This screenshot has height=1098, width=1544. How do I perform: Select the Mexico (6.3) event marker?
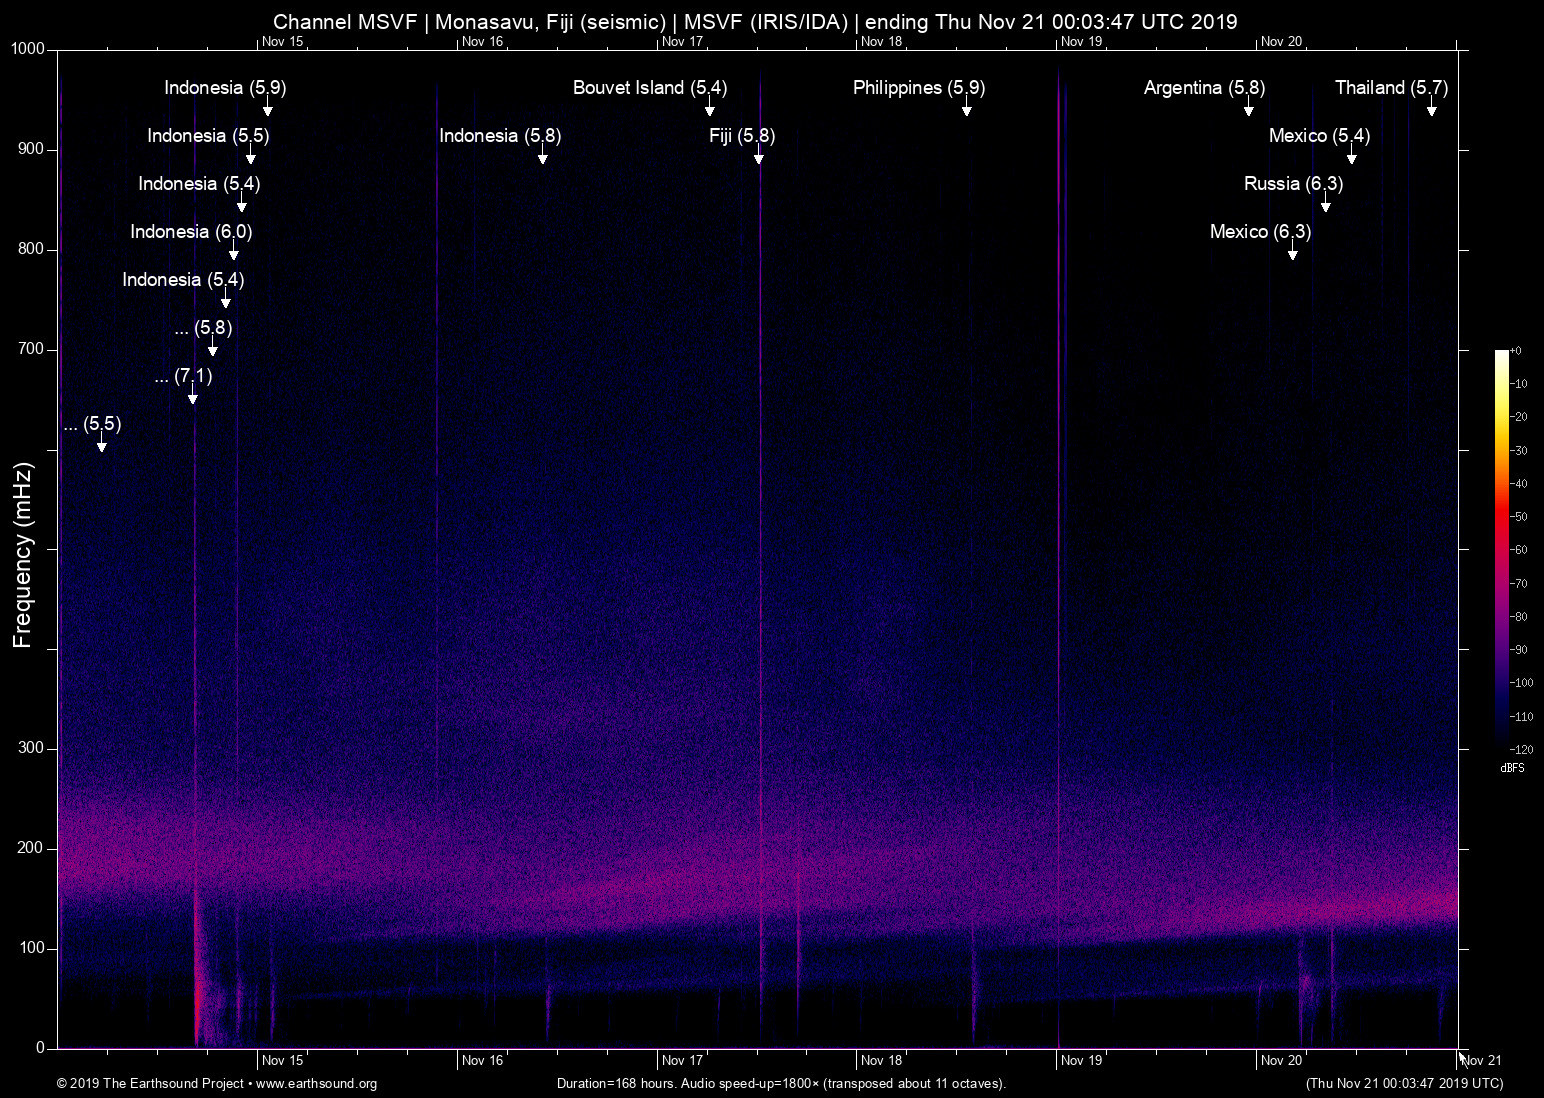[1258, 231]
